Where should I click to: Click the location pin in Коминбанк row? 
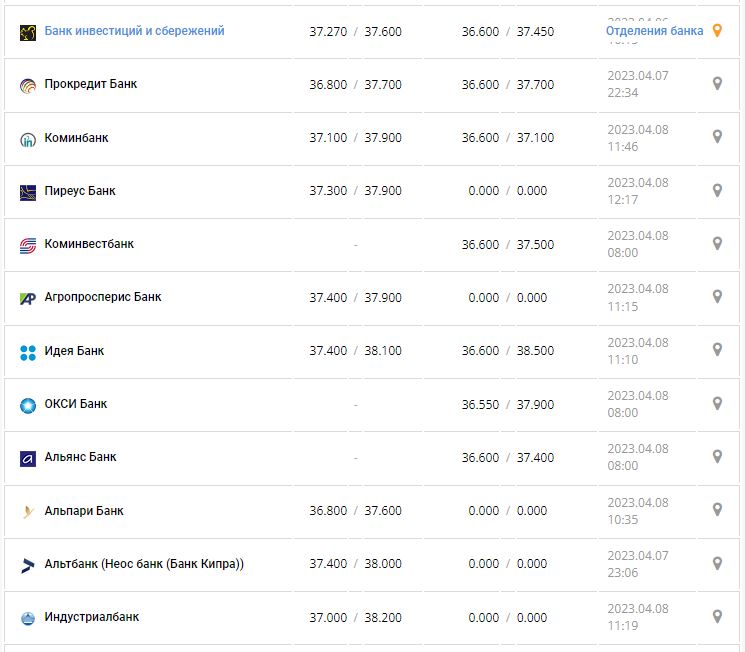pos(717,137)
